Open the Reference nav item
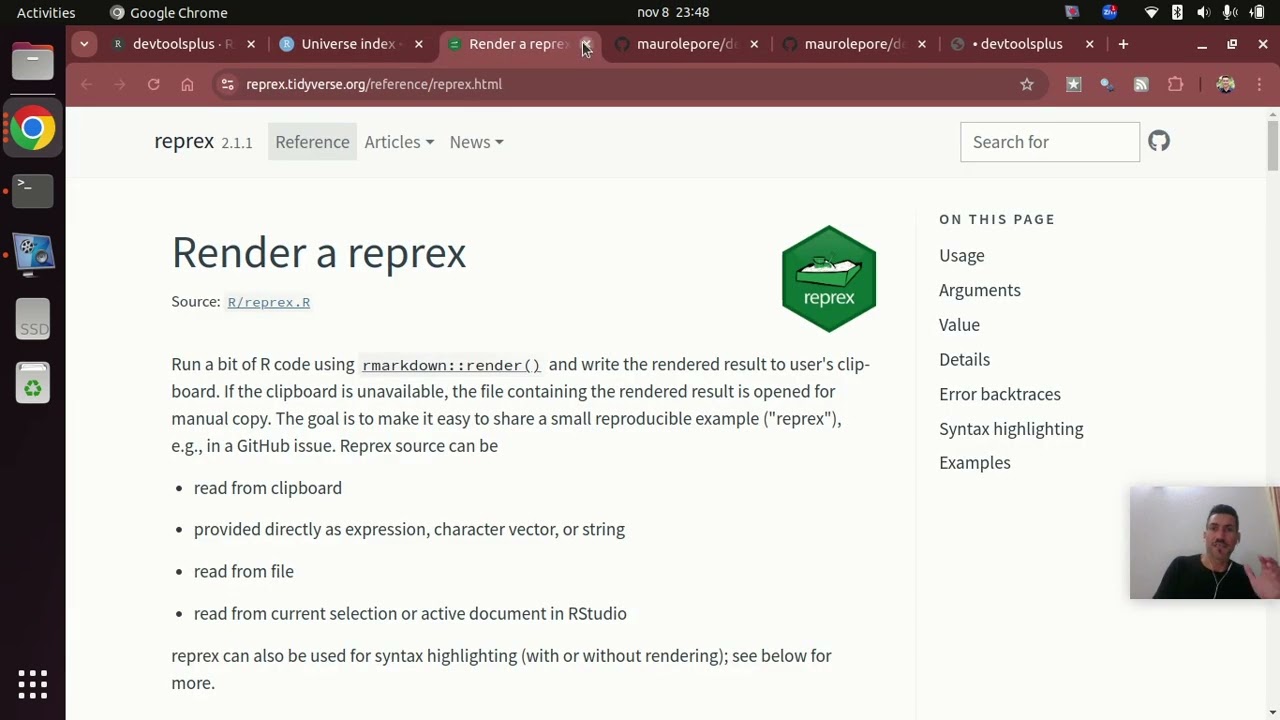Screen dimensions: 1280x720 [x=312, y=142]
